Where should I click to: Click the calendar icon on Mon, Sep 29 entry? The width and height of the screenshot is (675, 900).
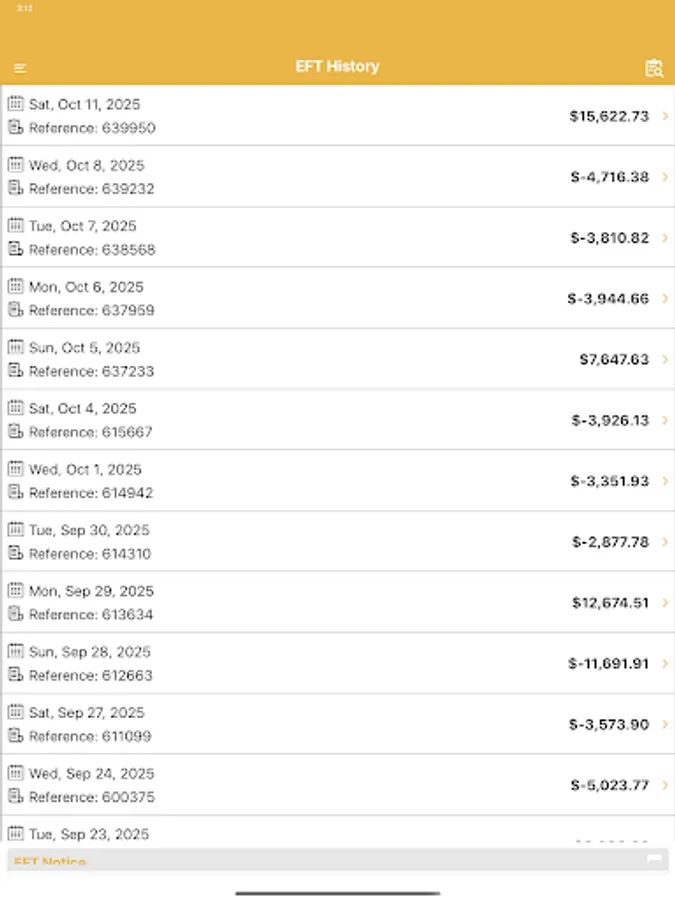(15, 590)
